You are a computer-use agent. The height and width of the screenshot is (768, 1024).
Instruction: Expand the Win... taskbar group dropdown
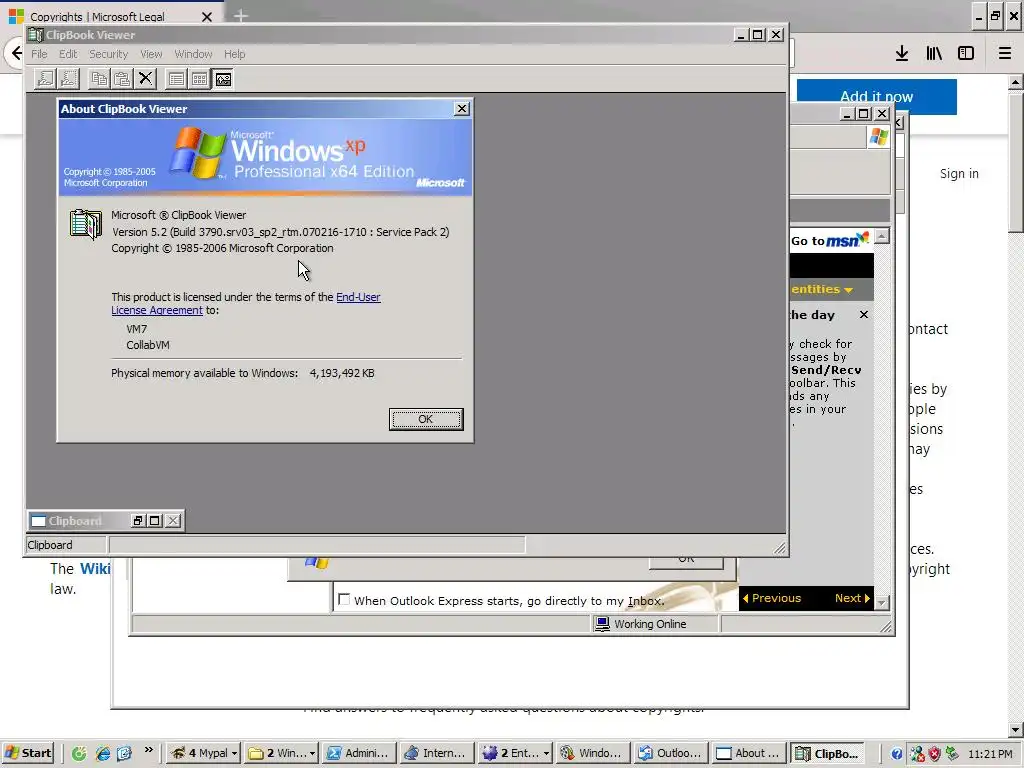tap(312, 754)
